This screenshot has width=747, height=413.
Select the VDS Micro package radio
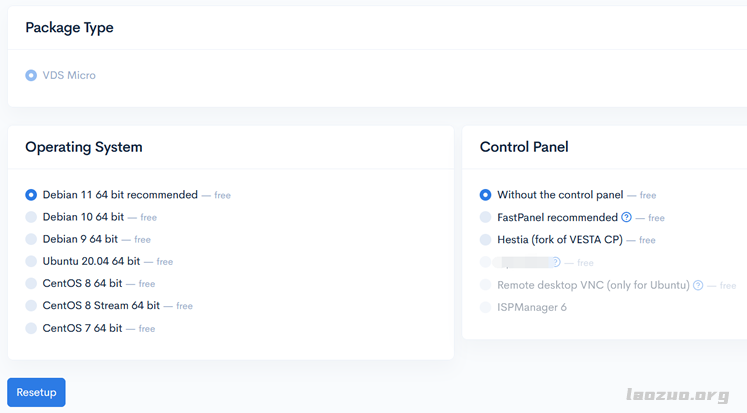click(31, 75)
